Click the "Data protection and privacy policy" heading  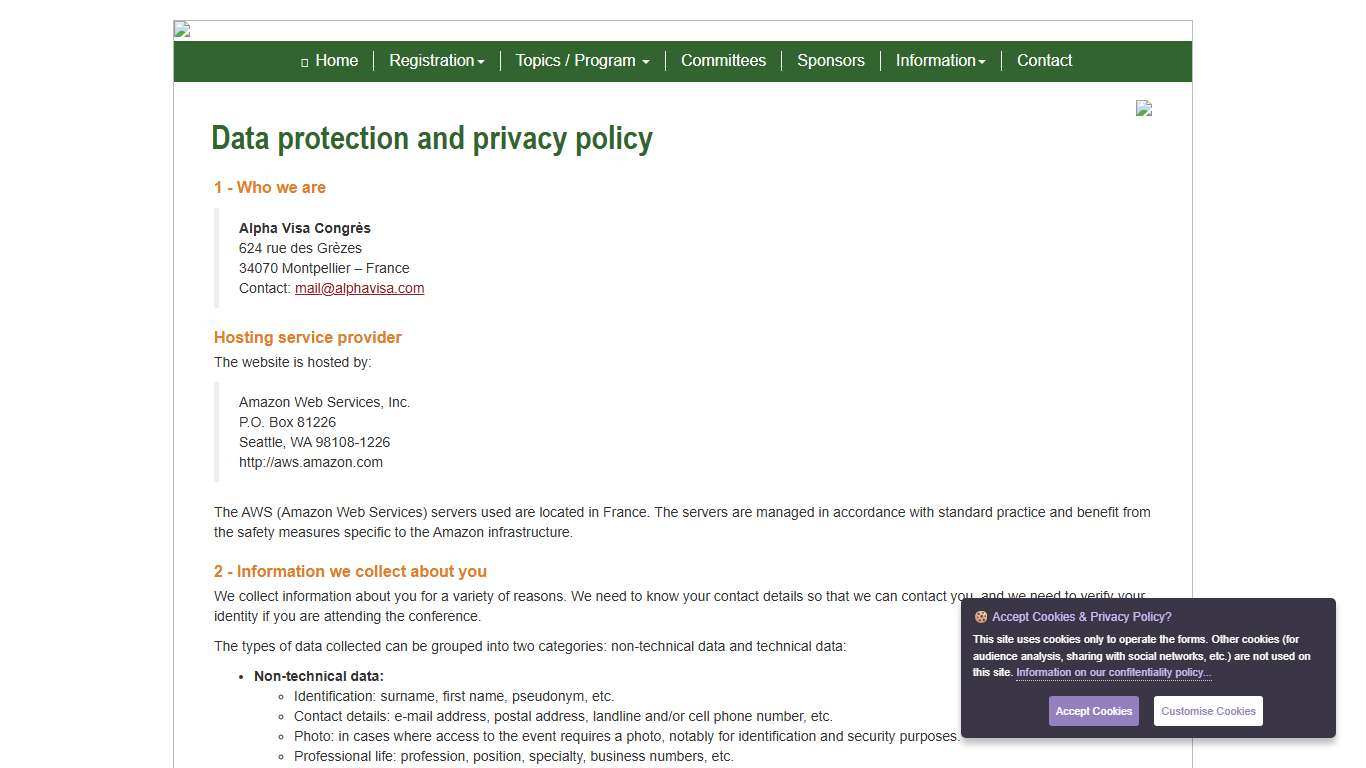[x=432, y=138]
